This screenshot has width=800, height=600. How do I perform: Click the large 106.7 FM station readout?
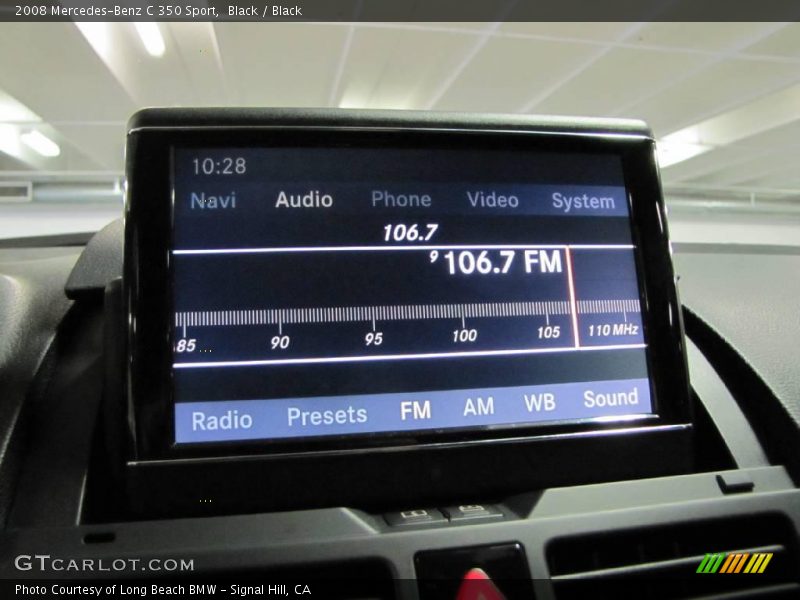coord(503,263)
